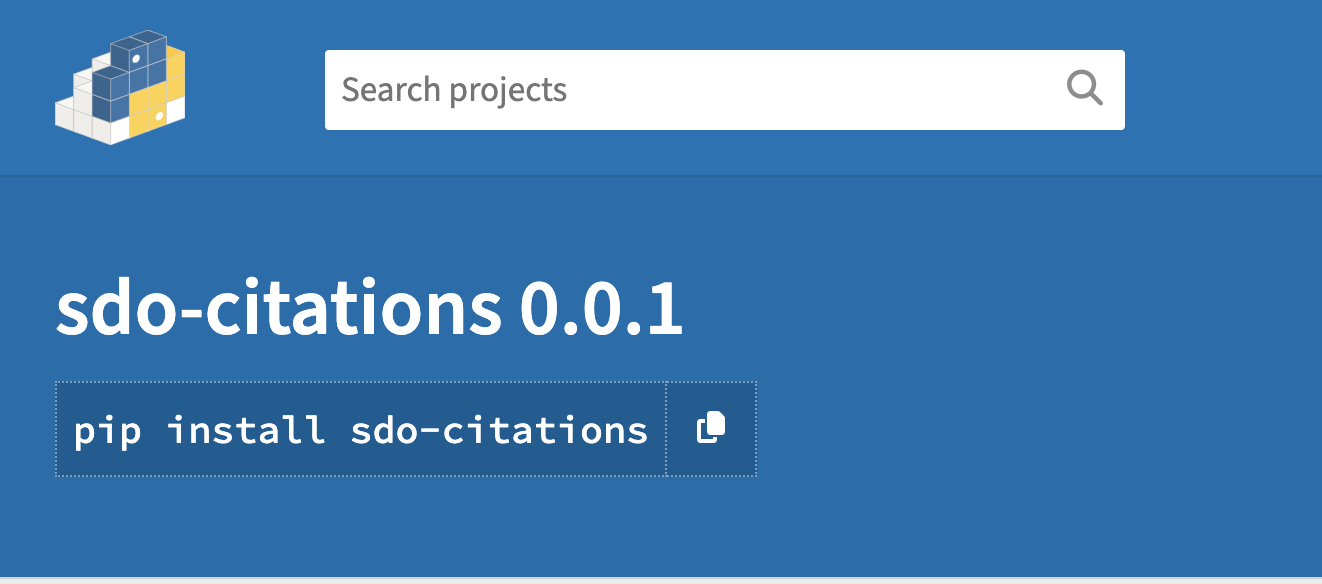Click "sdo-citations" inside the pip command box
Image resolution: width=1322 pixels, height=584 pixels.
click(x=499, y=430)
